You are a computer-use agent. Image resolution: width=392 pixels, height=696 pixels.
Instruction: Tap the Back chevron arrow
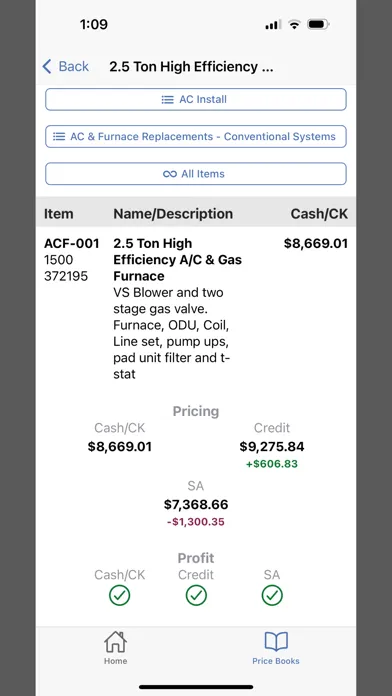(x=47, y=67)
